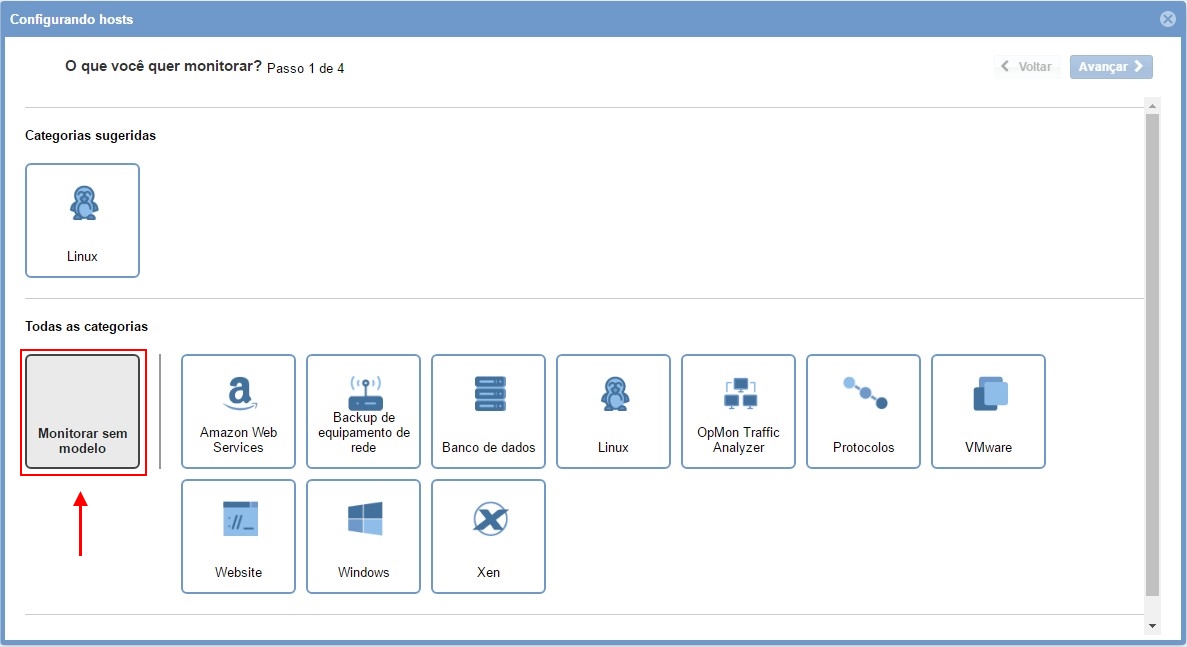Click the scrollbar up arrow
The height and width of the screenshot is (647, 1187).
[1152, 106]
